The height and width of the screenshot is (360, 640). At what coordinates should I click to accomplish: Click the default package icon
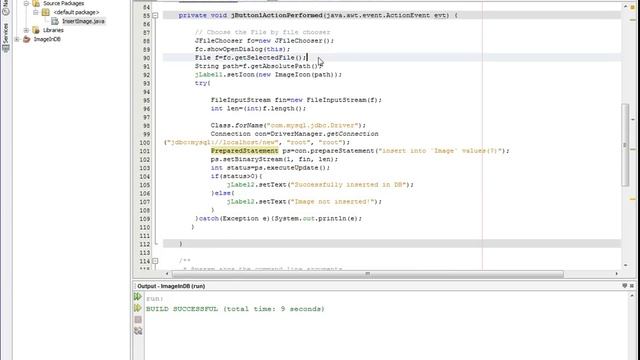click(x=46, y=12)
